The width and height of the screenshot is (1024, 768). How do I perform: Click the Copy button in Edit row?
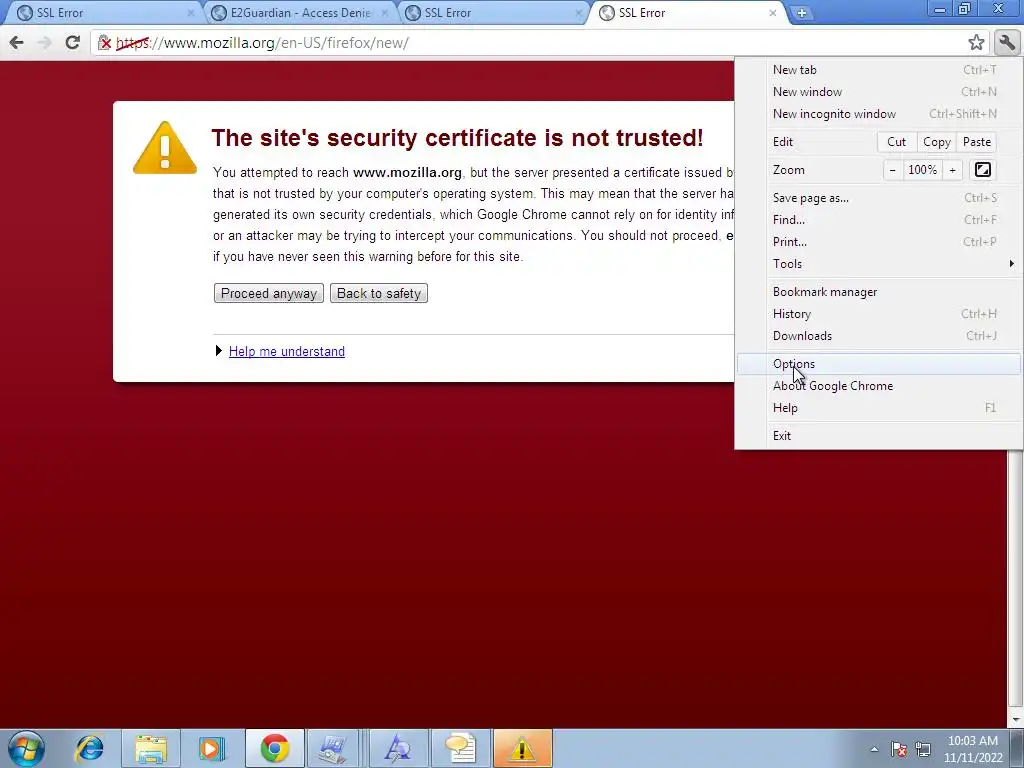coord(936,142)
